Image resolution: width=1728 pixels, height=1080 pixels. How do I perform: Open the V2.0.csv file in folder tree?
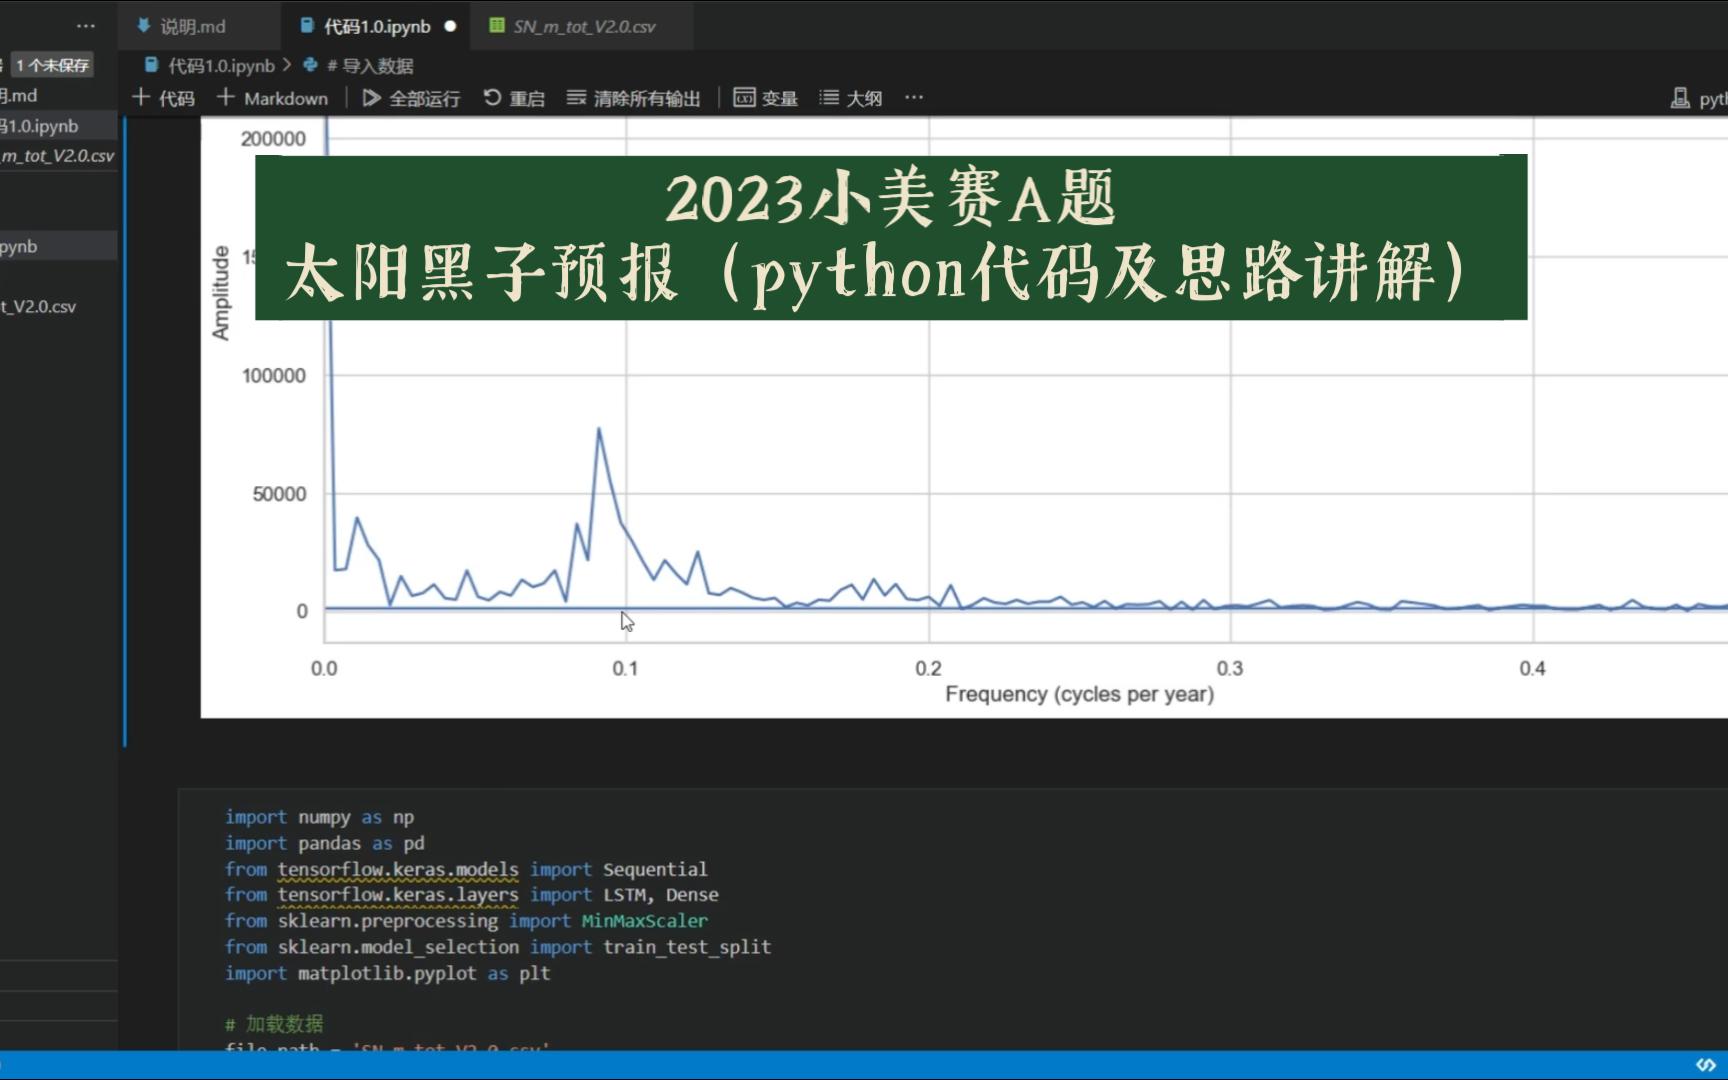point(58,306)
